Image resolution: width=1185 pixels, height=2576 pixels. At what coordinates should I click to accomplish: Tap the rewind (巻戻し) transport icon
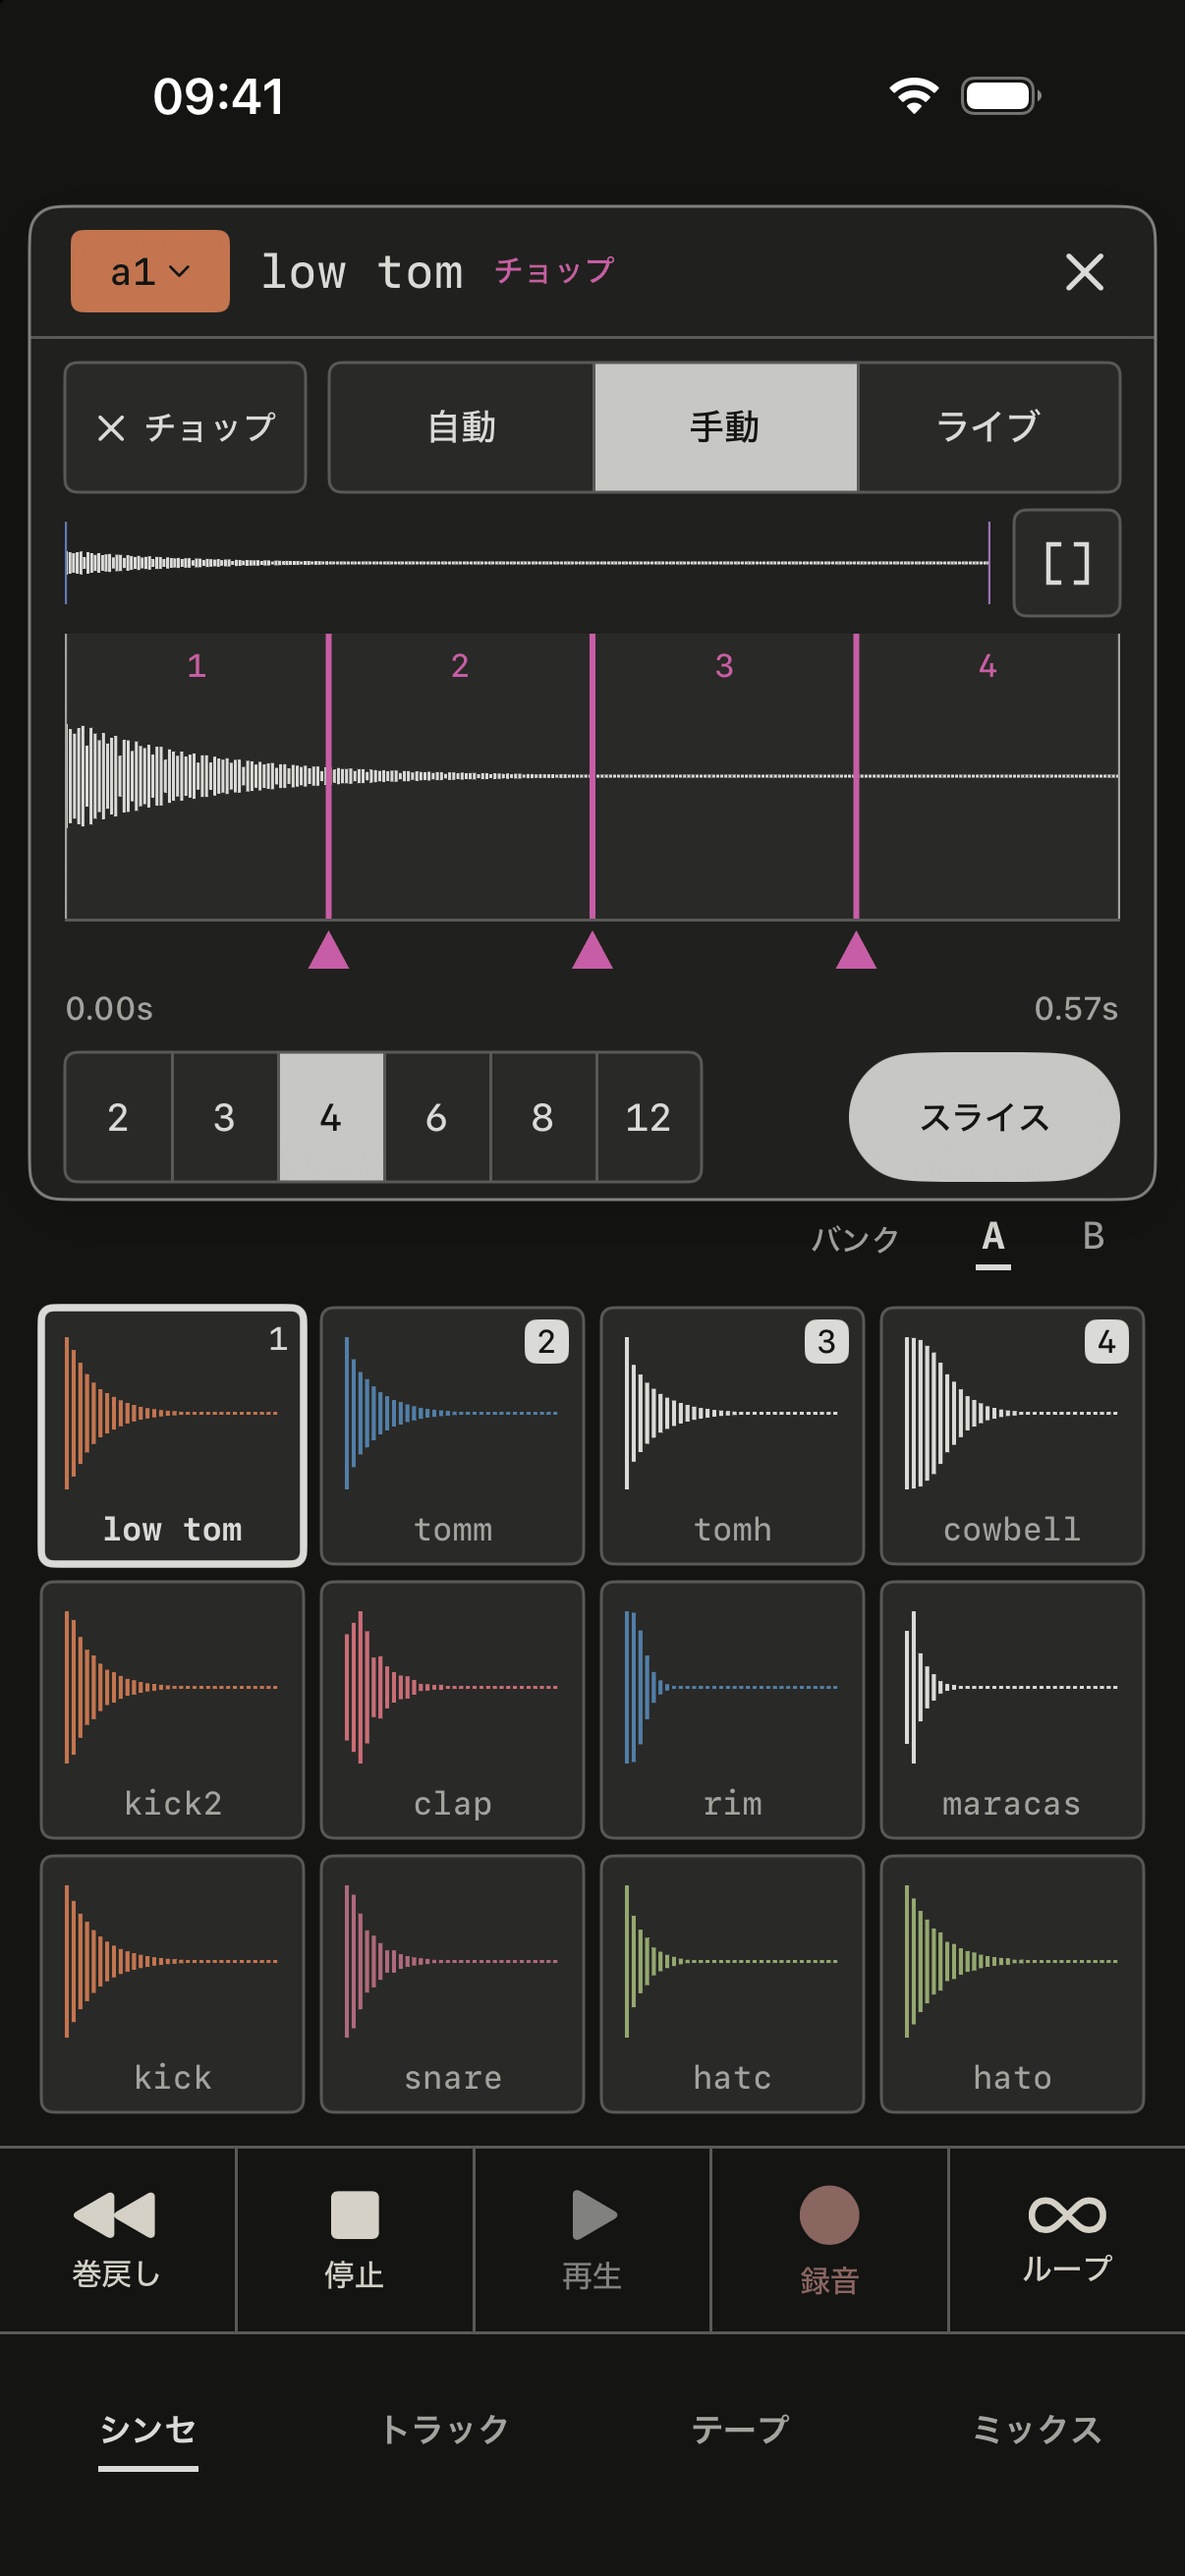point(114,2214)
